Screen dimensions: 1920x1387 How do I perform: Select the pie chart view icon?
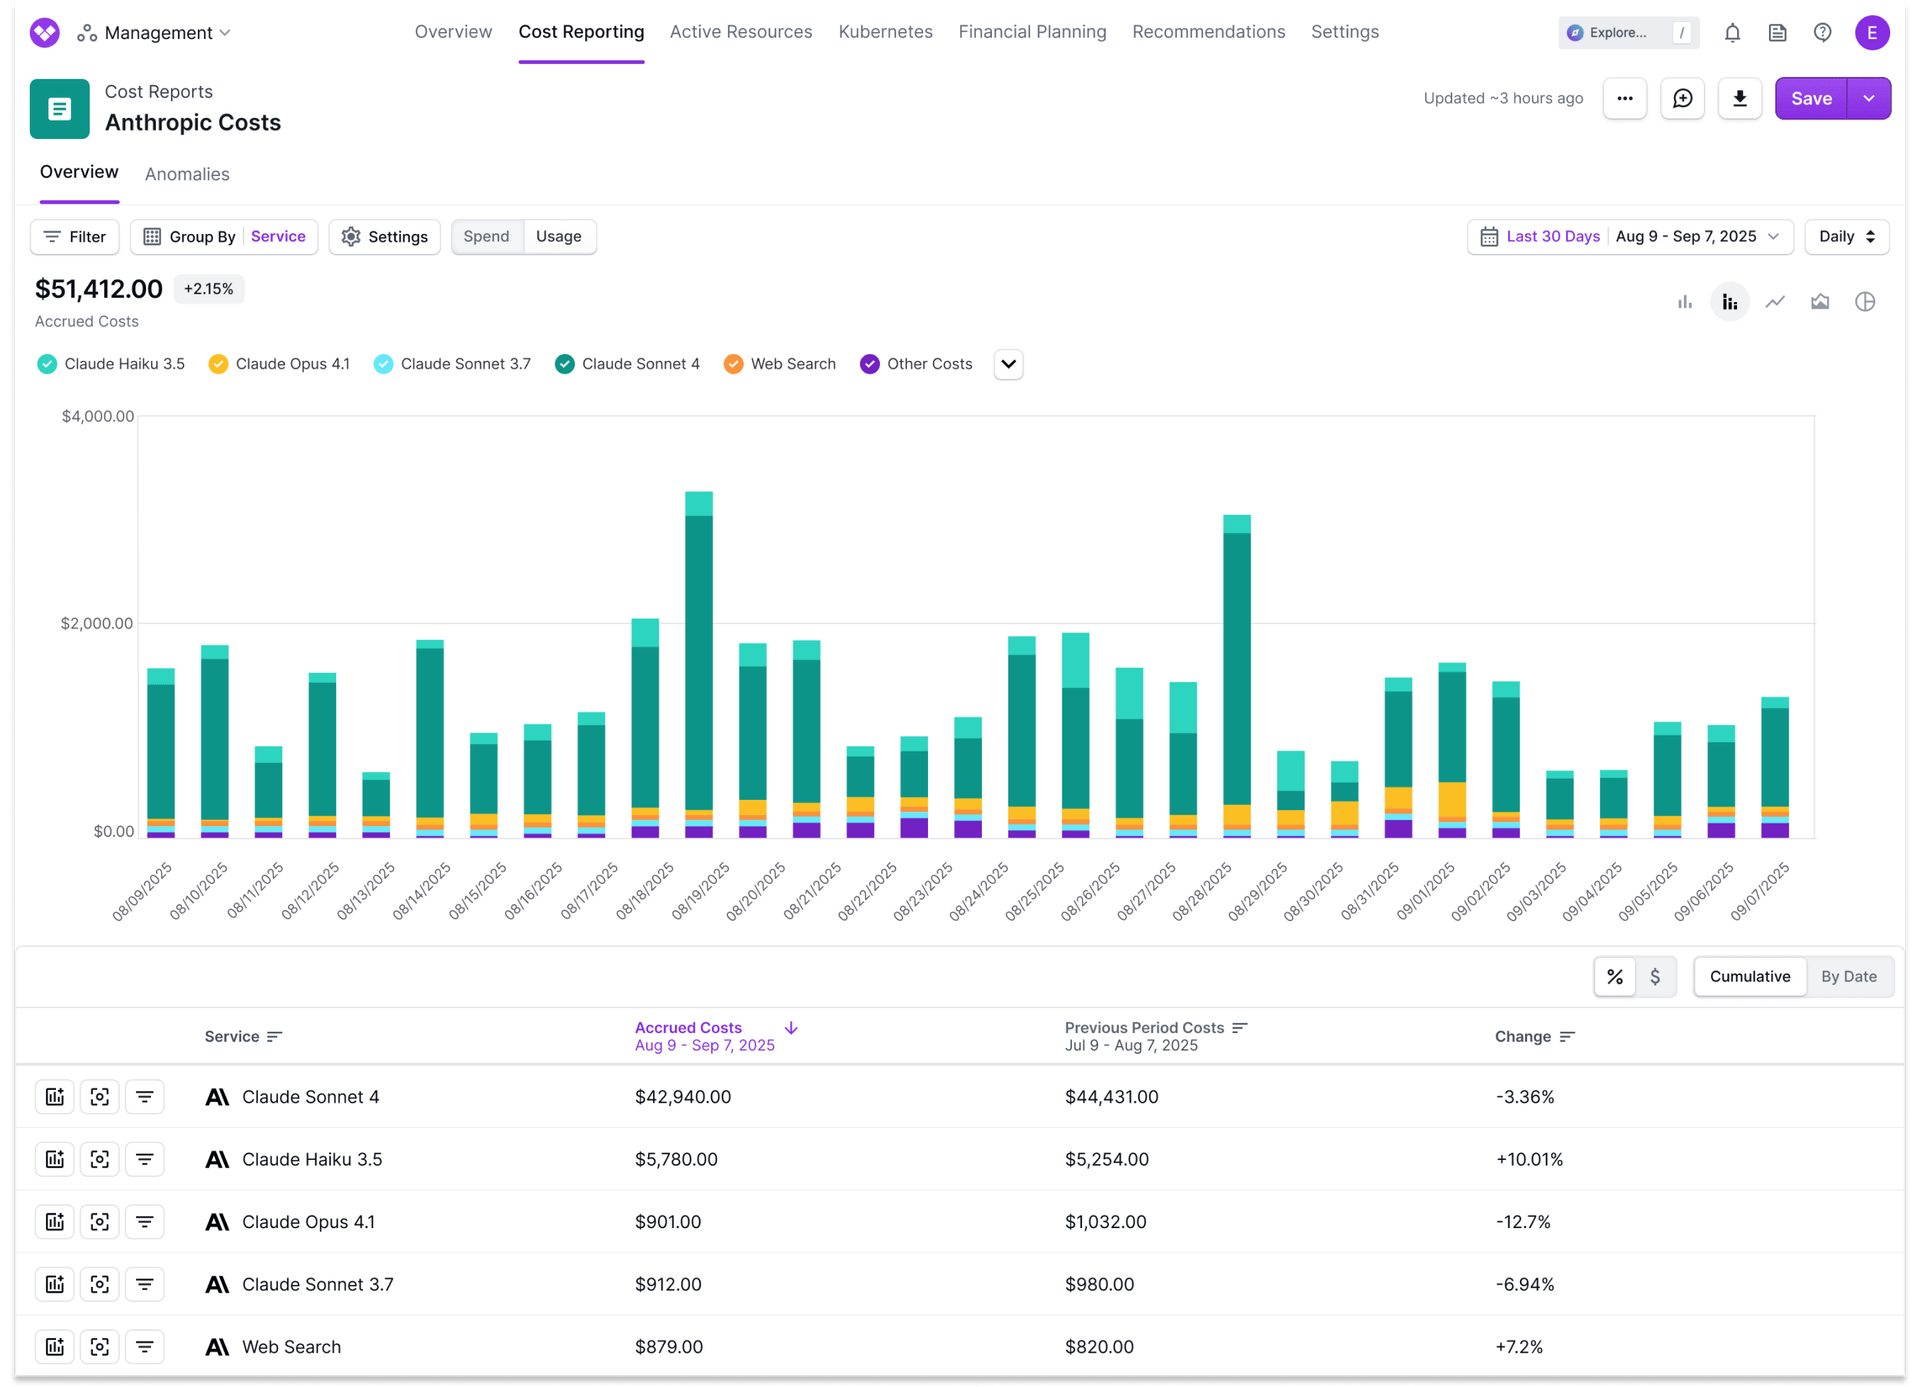click(x=1864, y=302)
